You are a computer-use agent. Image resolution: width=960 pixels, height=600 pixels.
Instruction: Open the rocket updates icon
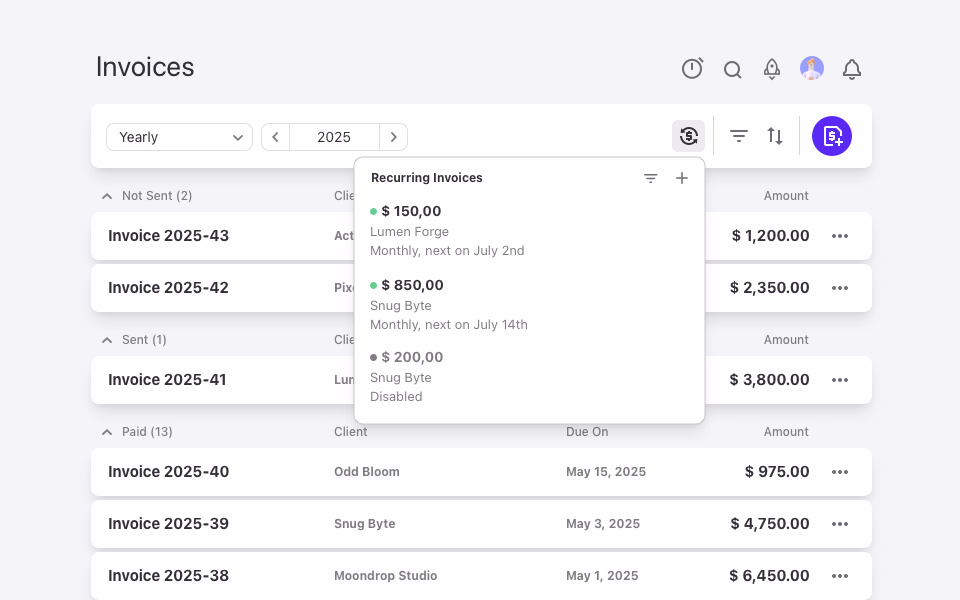[772, 69]
